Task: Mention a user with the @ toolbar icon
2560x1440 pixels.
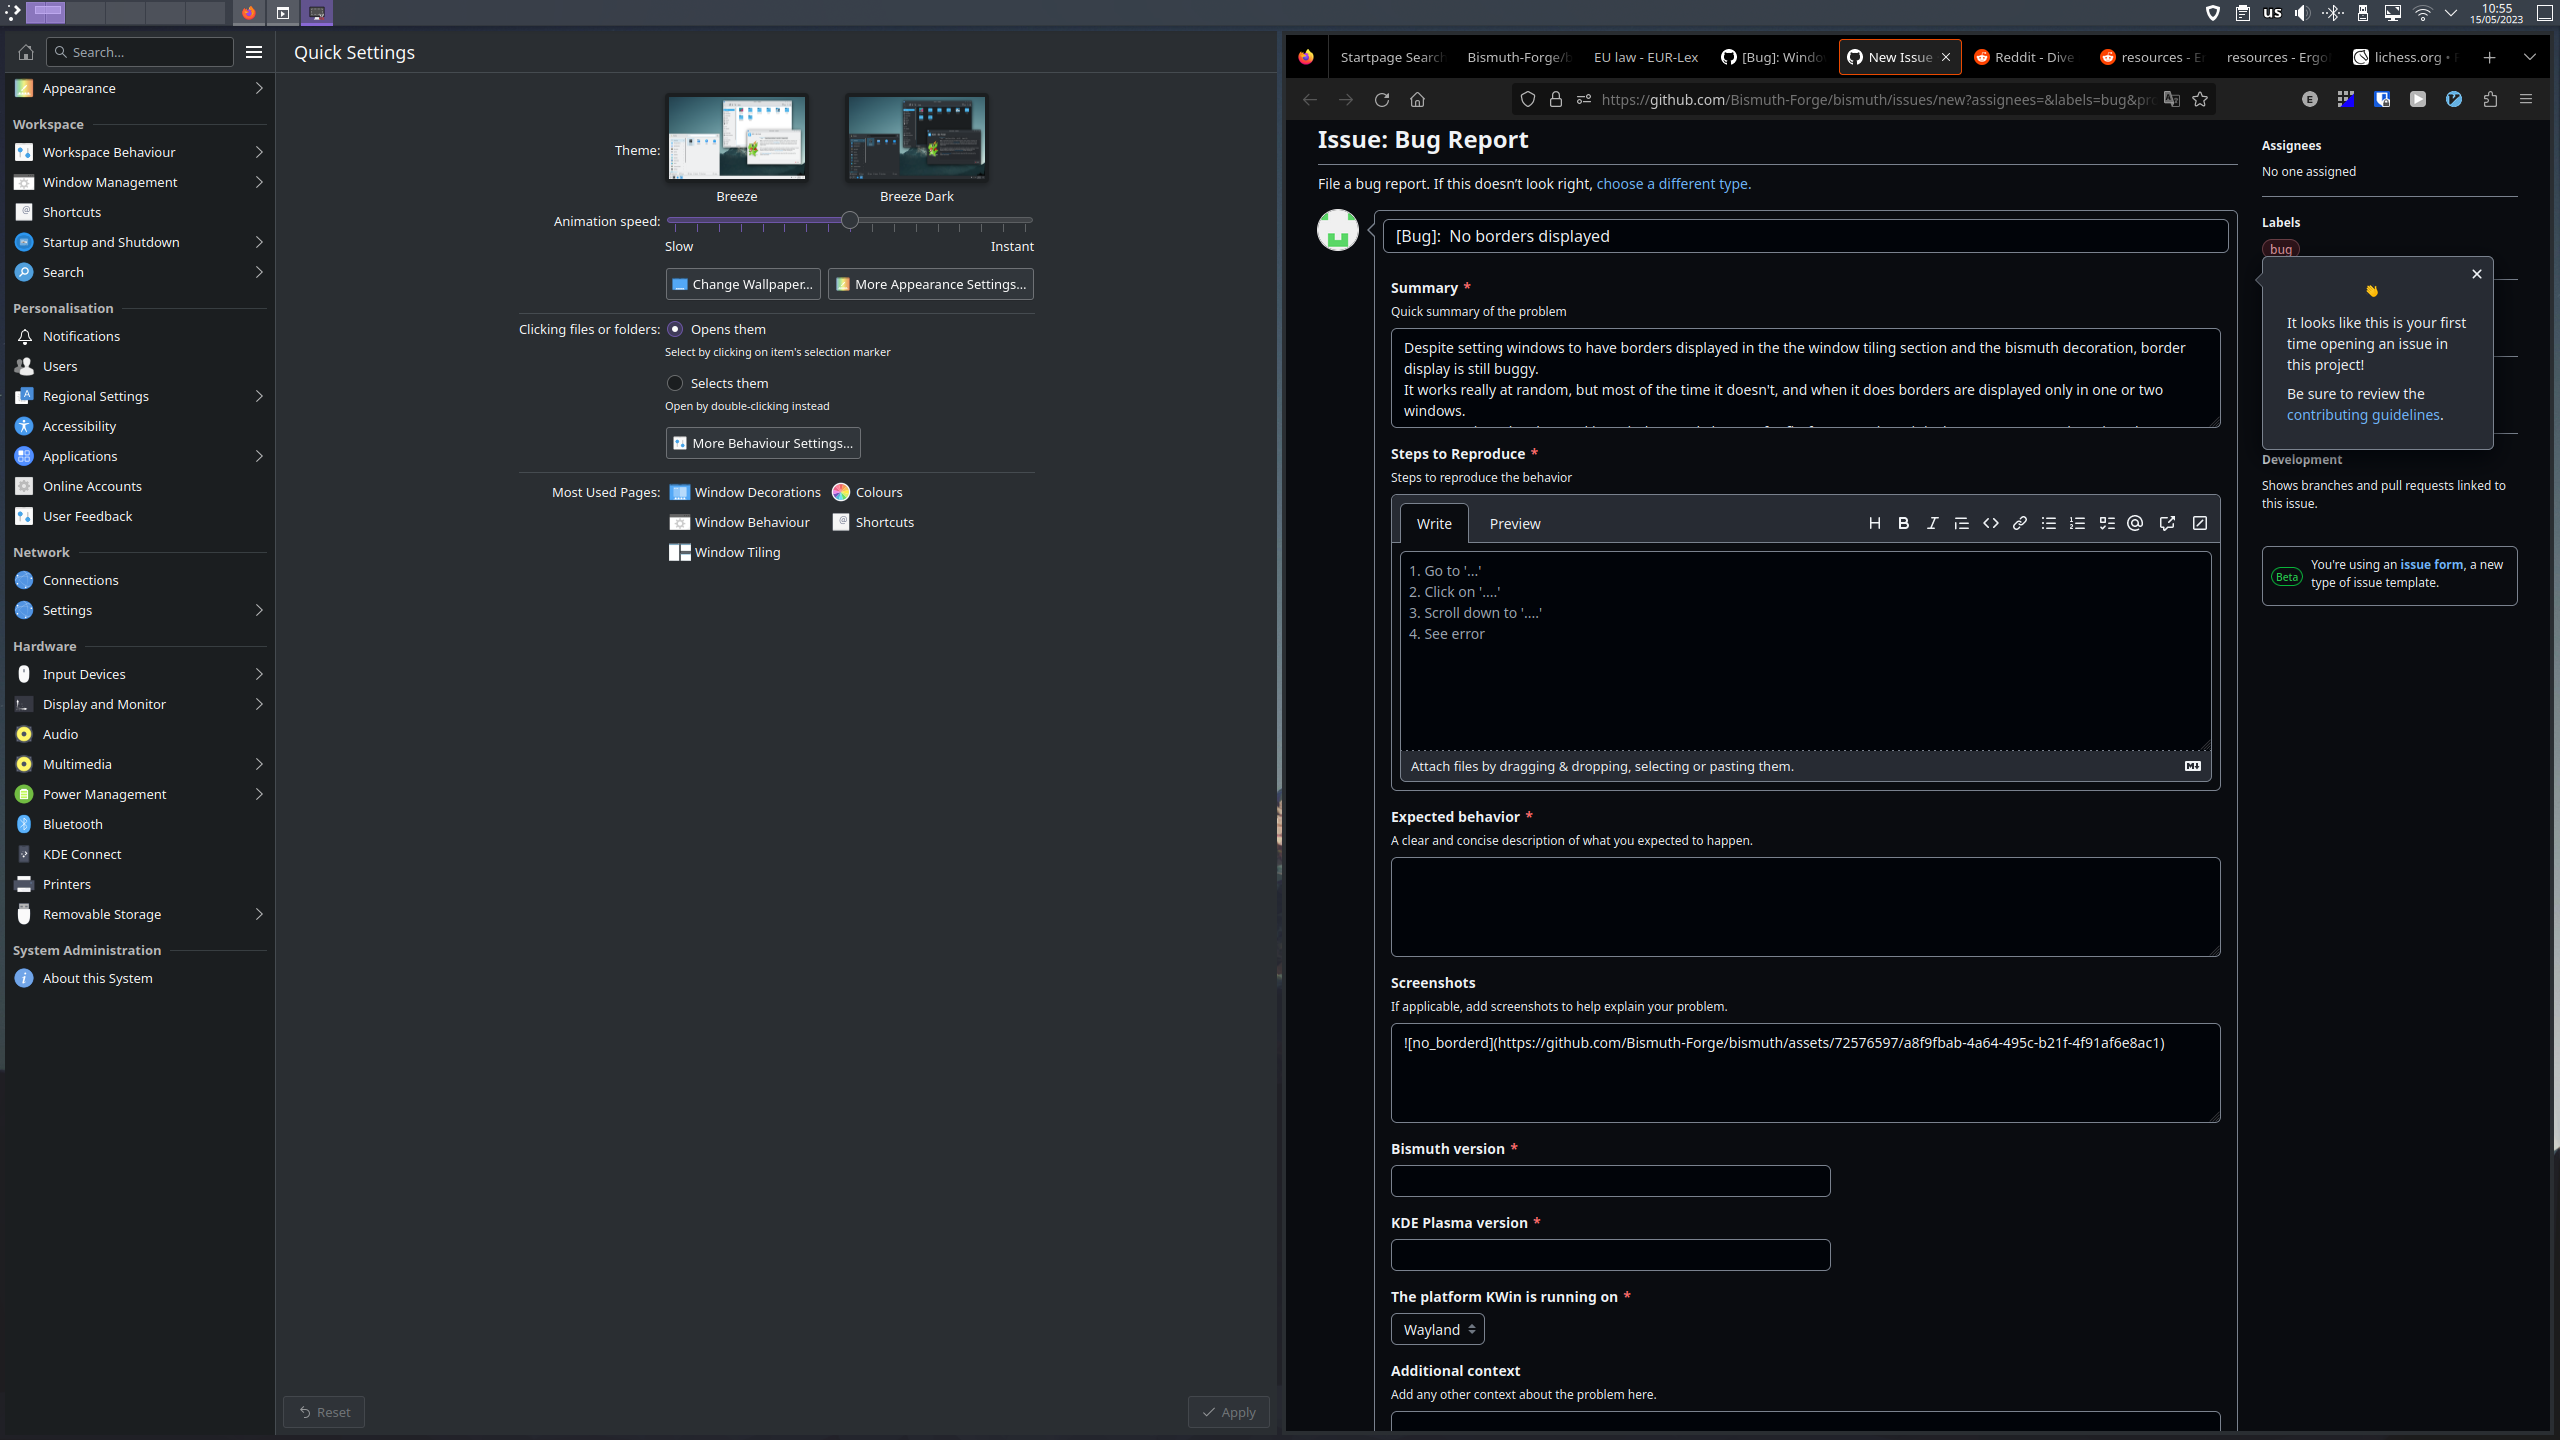Action: coord(2135,522)
